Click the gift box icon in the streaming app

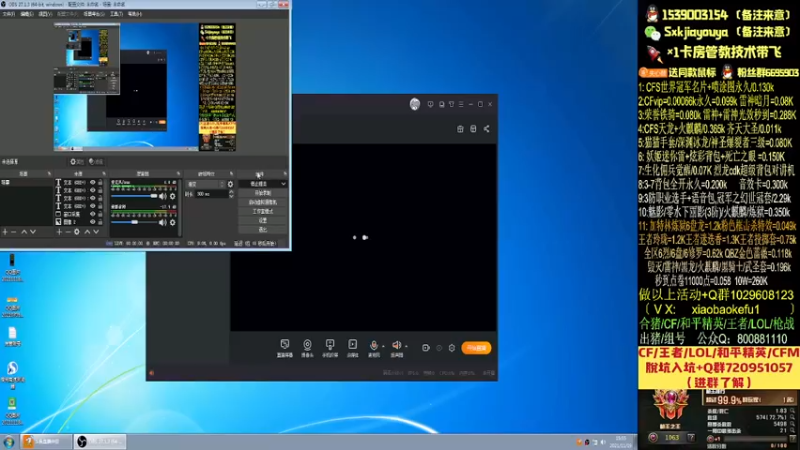pyautogui.click(x=460, y=129)
